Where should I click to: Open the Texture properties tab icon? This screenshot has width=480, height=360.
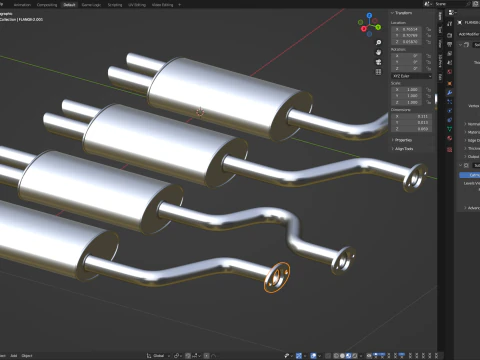pyautogui.click(x=450, y=150)
